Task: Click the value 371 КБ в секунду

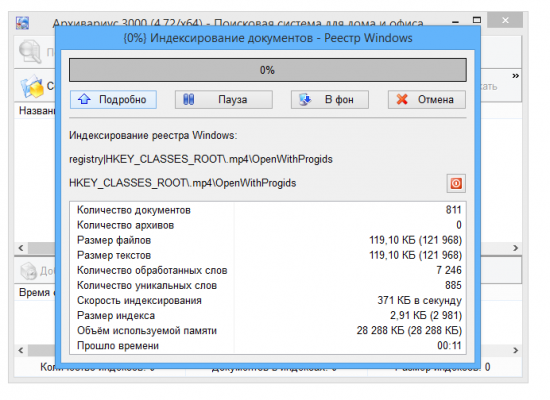Action: click(x=420, y=301)
